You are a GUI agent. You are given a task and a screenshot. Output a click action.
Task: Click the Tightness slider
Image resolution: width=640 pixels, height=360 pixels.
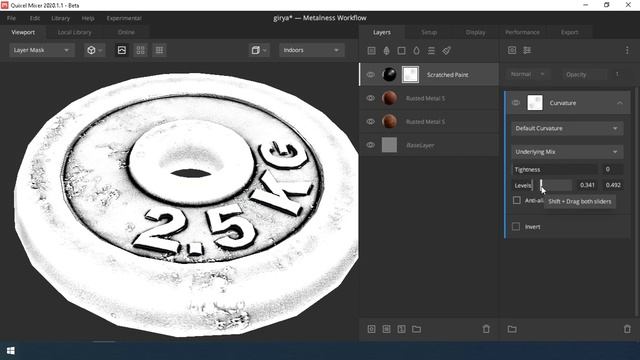pos(555,169)
